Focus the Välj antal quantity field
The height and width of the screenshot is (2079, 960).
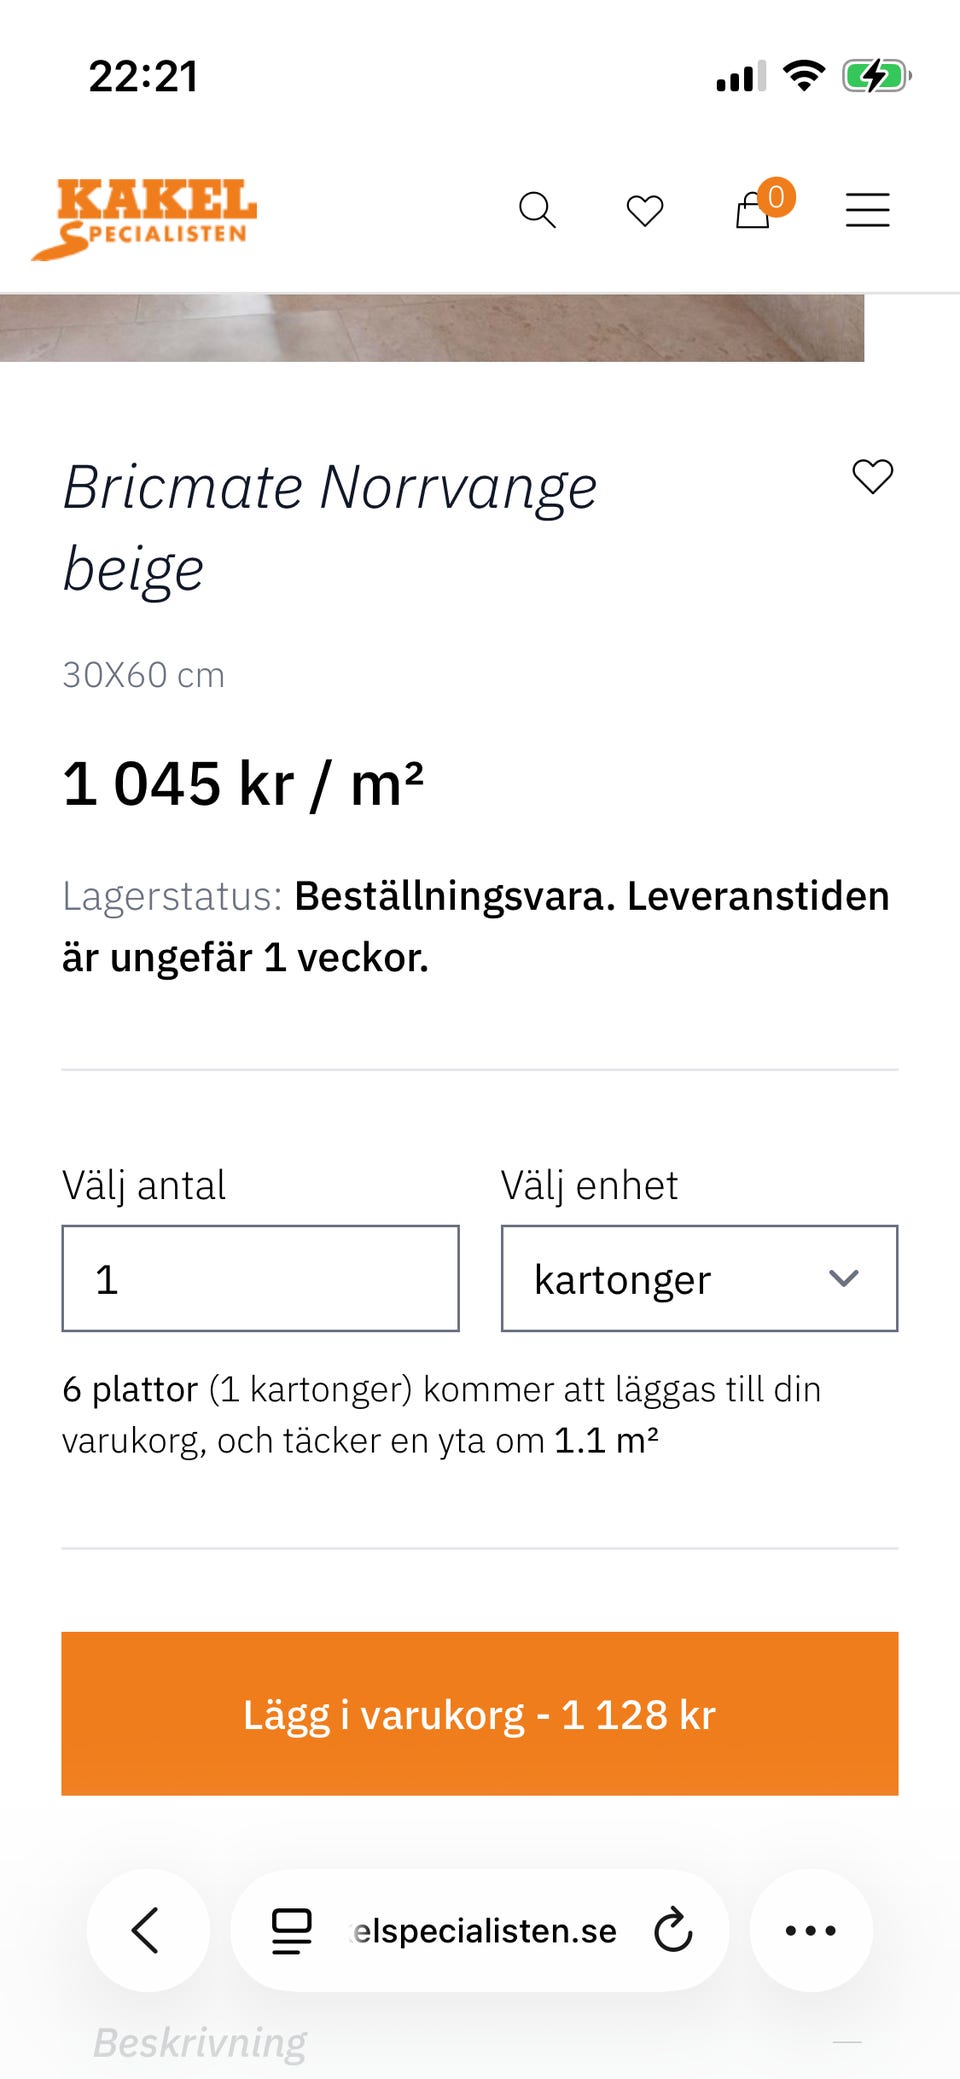point(260,1278)
